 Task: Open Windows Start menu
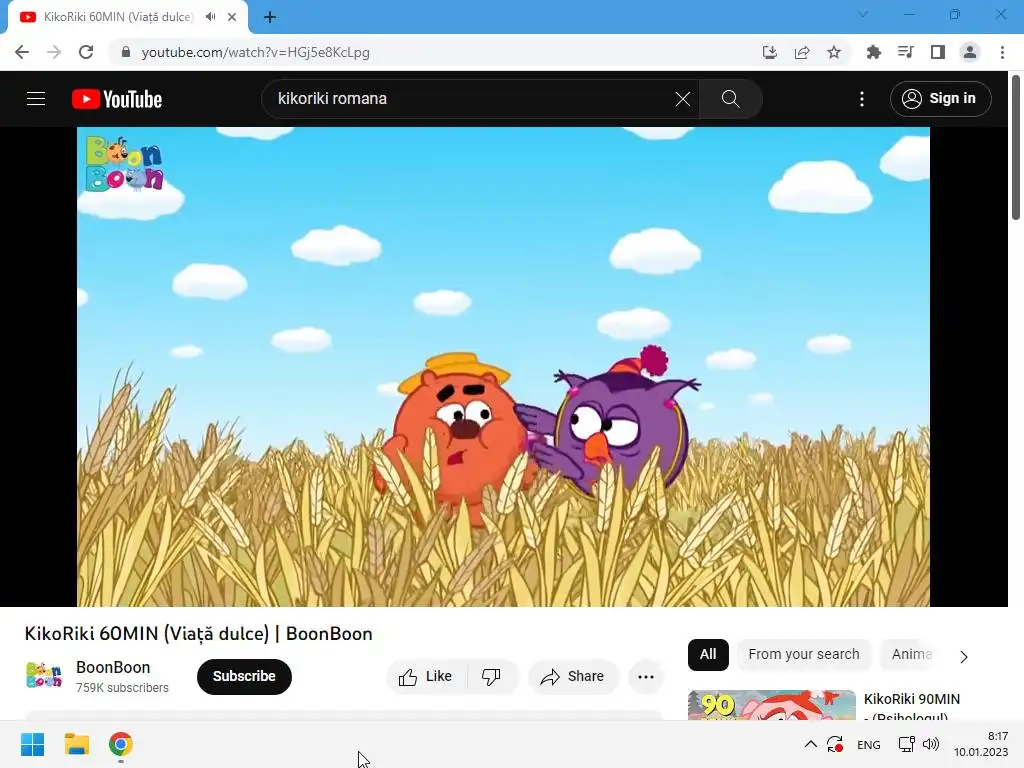click(33, 744)
